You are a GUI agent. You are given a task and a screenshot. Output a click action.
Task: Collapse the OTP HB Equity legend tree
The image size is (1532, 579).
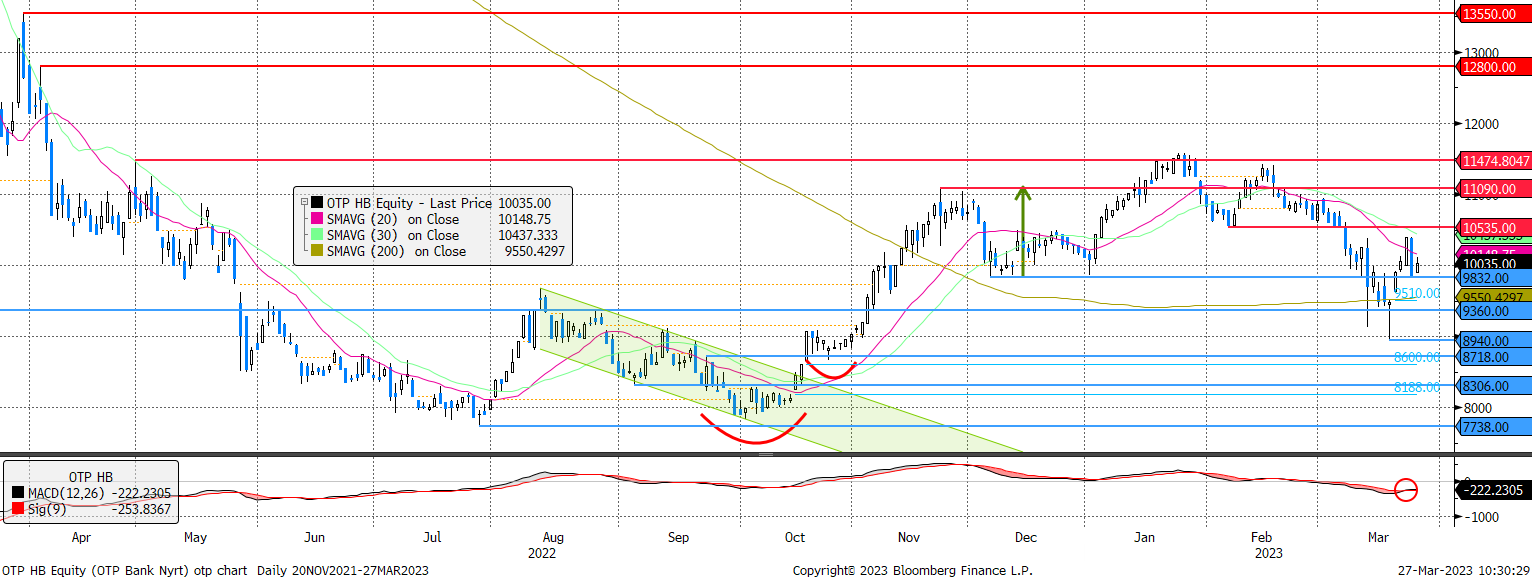point(305,203)
